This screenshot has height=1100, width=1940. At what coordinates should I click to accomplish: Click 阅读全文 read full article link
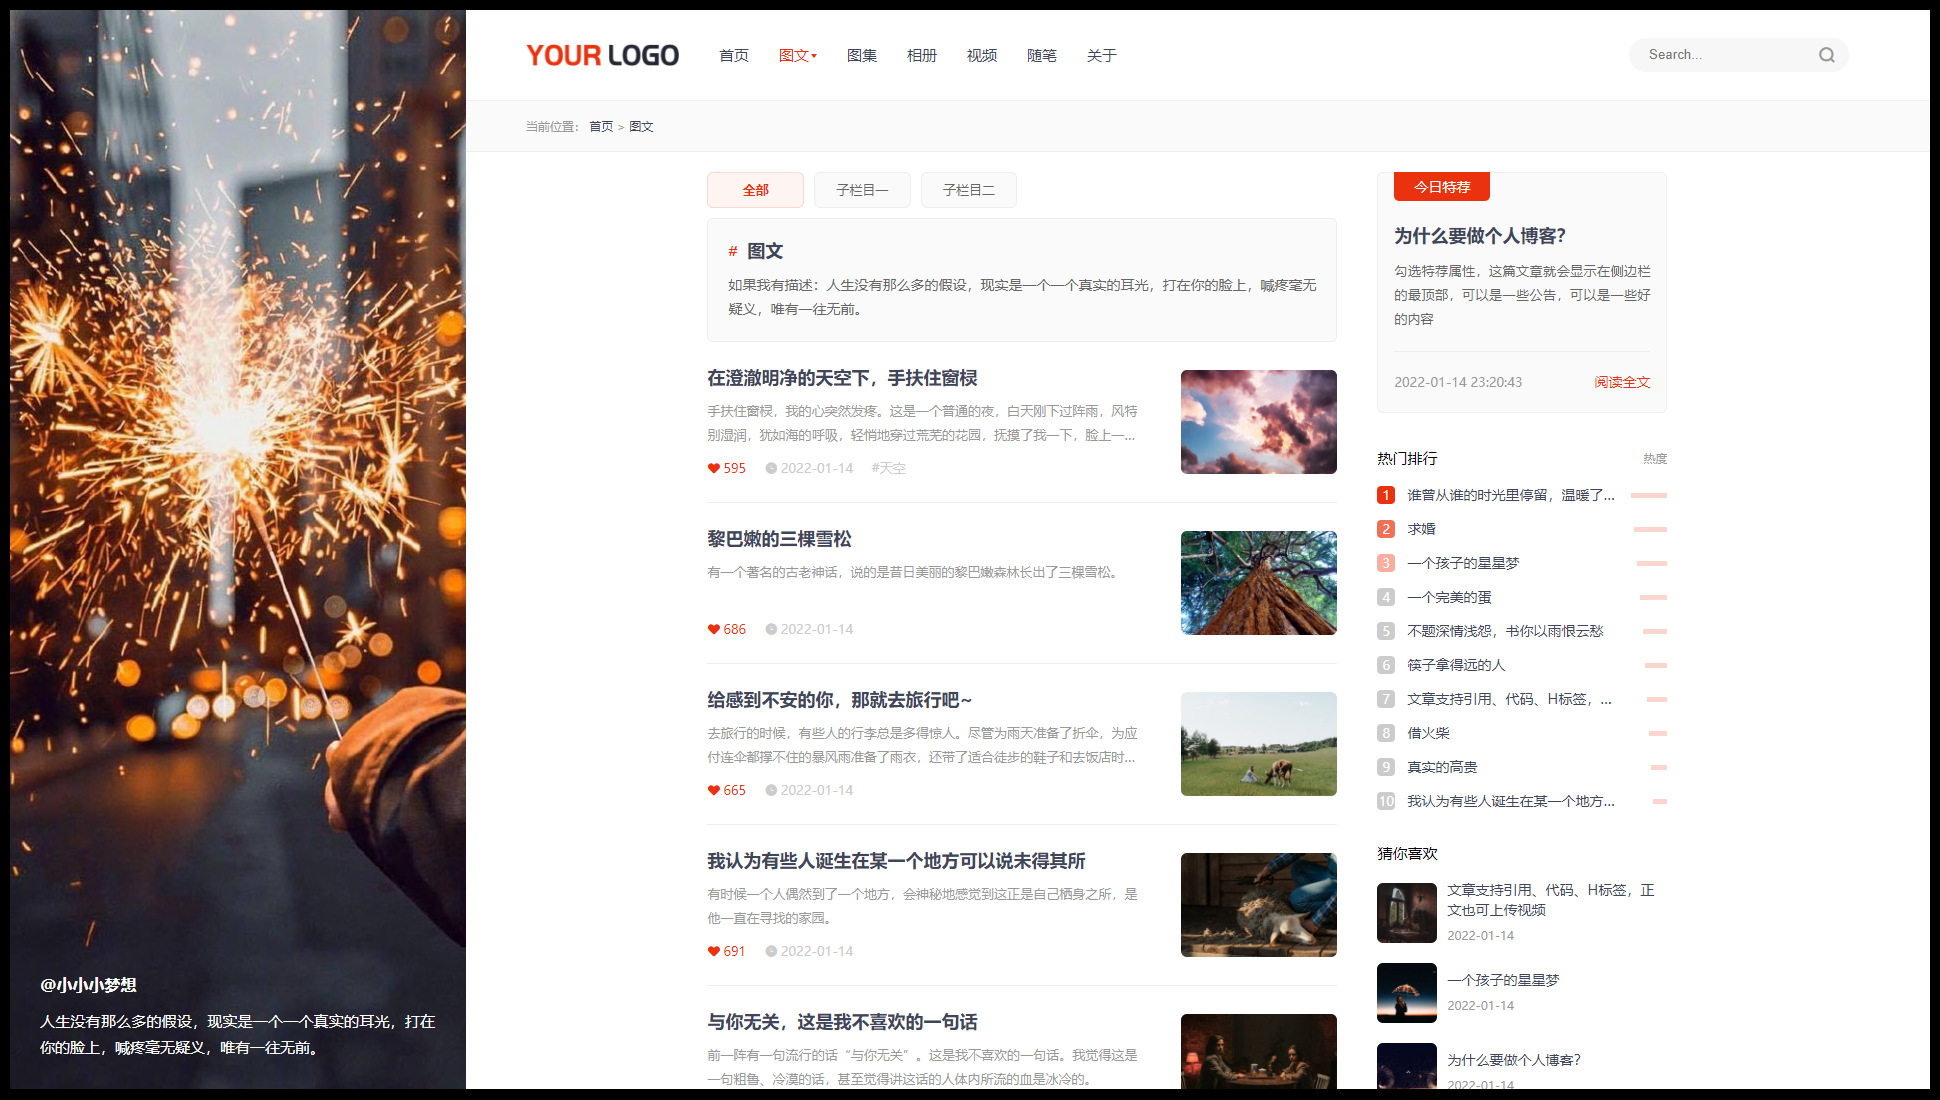pyautogui.click(x=1622, y=382)
